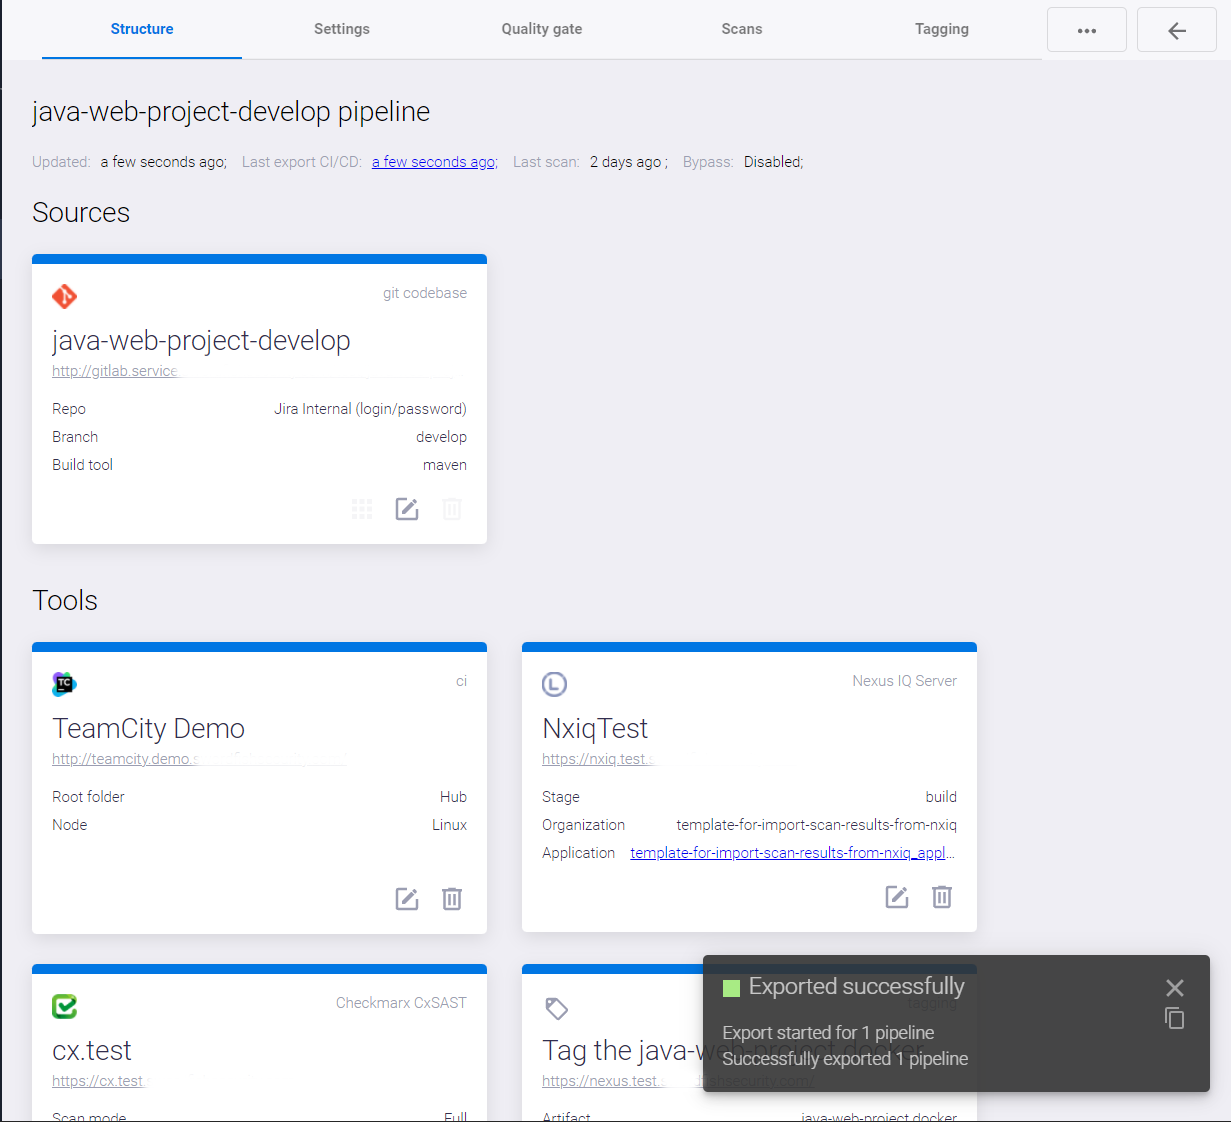Viewport: 1231px width, 1122px height.
Task: Select the TeamCity Demo card title
Action: 148,728
